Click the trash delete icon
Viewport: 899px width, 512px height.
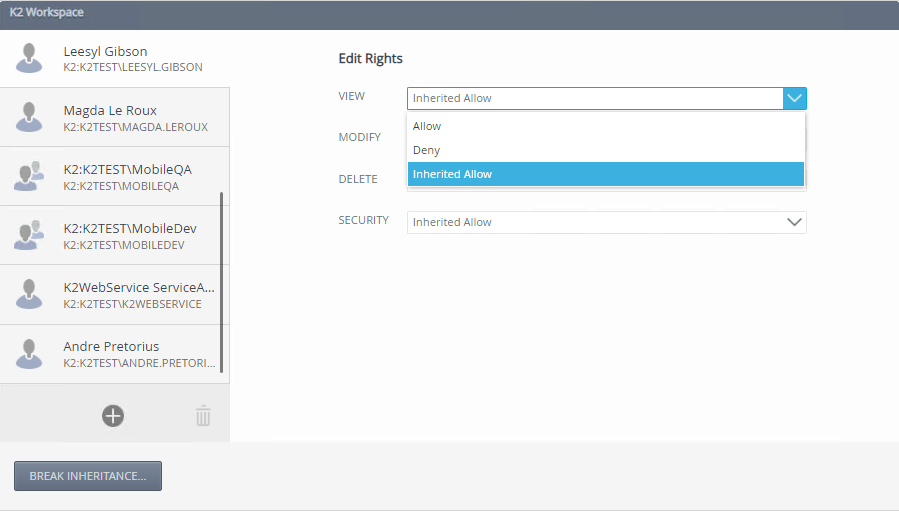point(203,416)
